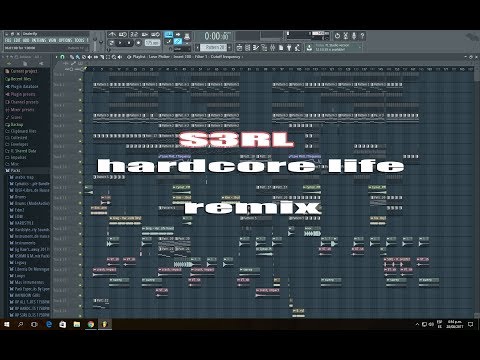Mute Track 1 with its green dot

[x=80, y=79]
